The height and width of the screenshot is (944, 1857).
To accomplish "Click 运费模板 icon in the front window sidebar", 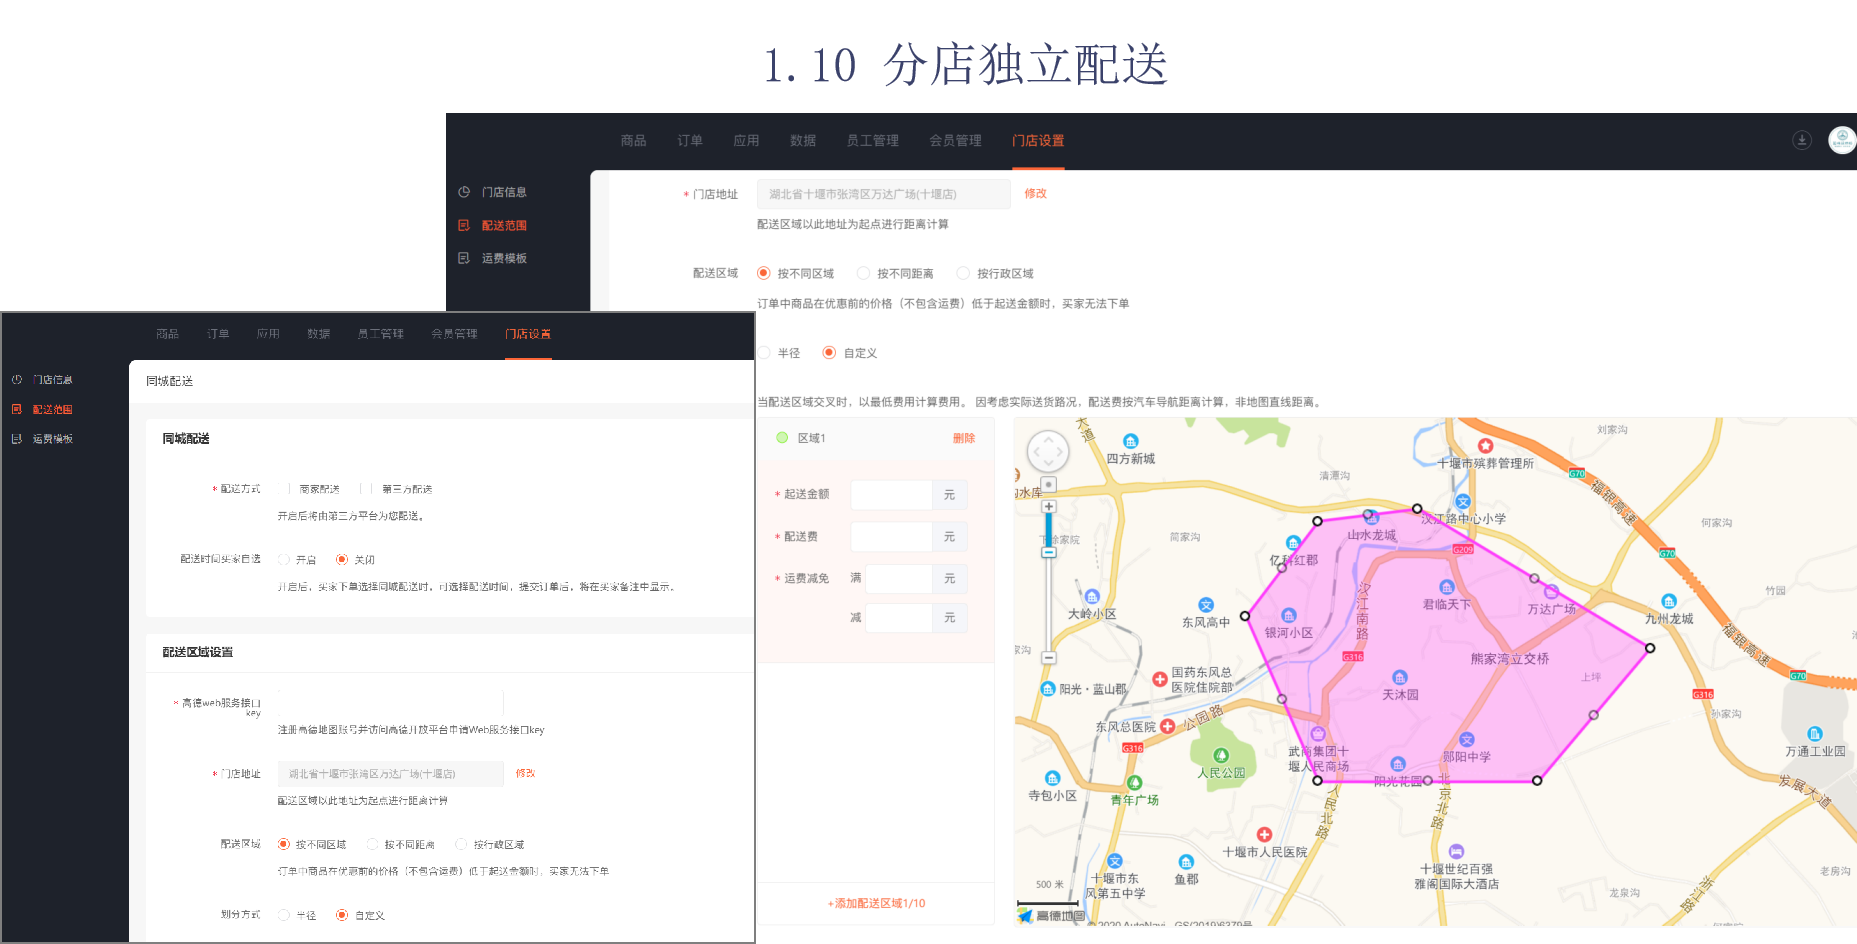I will 17,439.
